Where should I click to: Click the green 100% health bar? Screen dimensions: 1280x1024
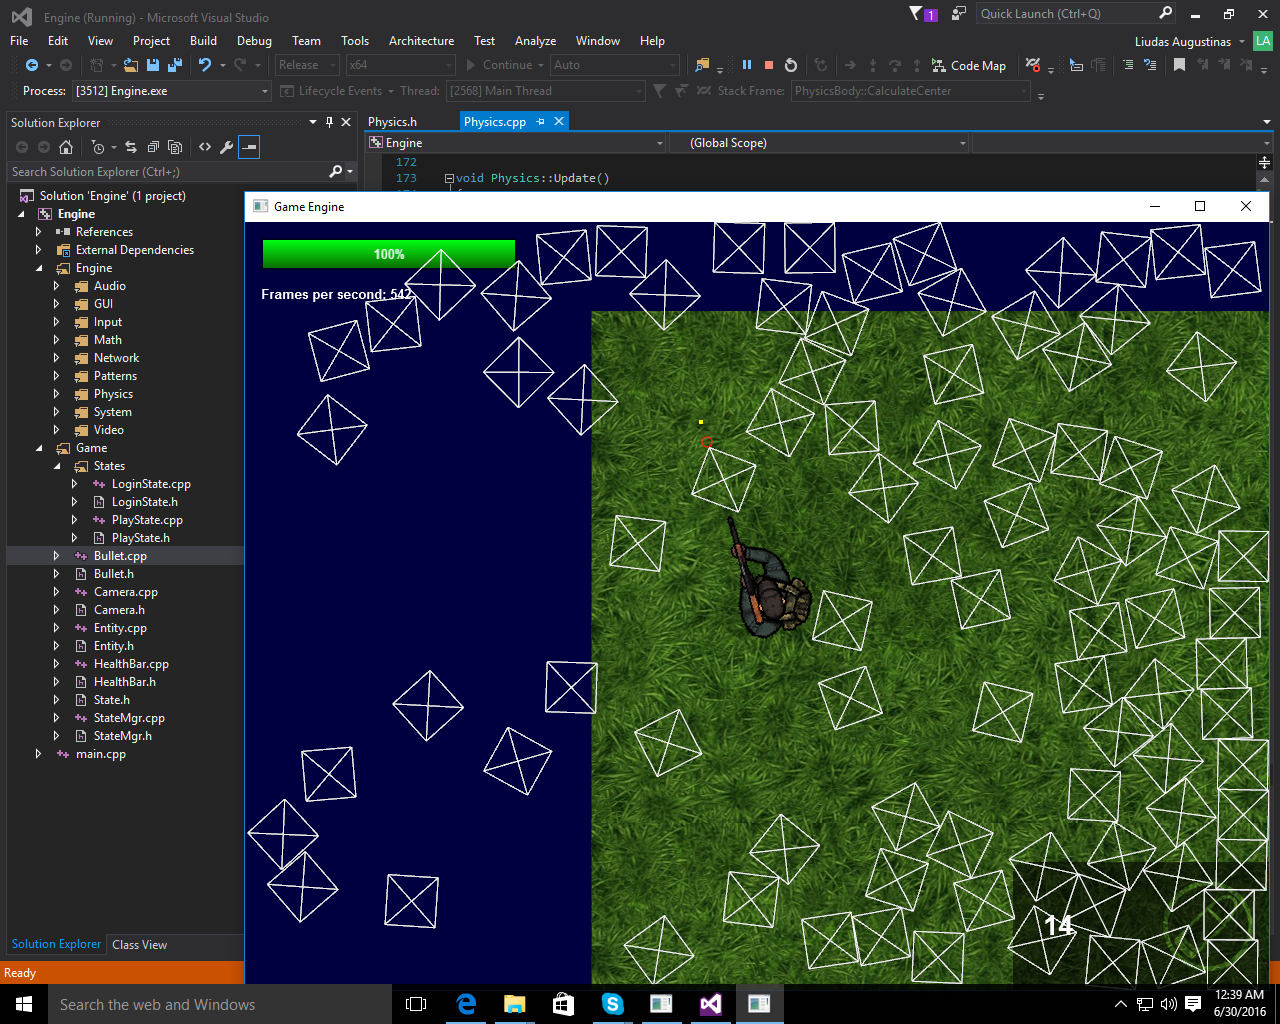(389, 254)
